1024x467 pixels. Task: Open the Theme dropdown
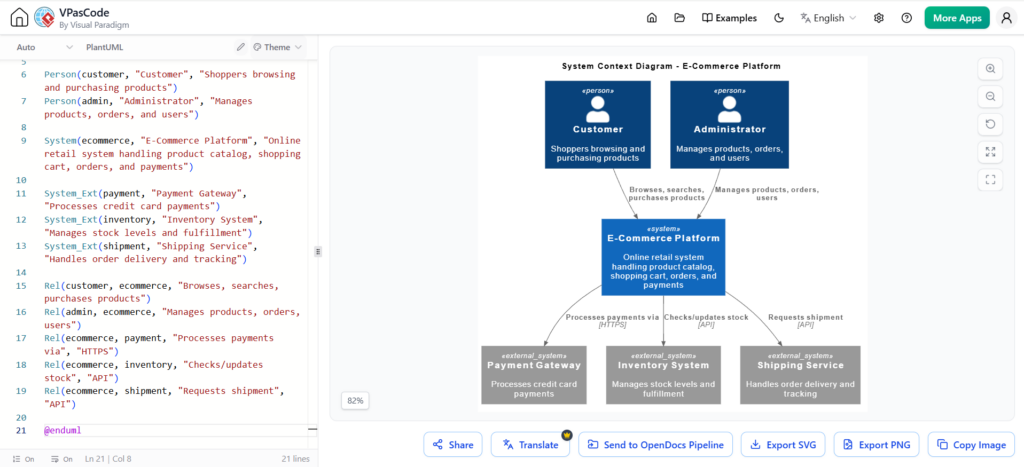pyautogui.click(x=278, y=47)
